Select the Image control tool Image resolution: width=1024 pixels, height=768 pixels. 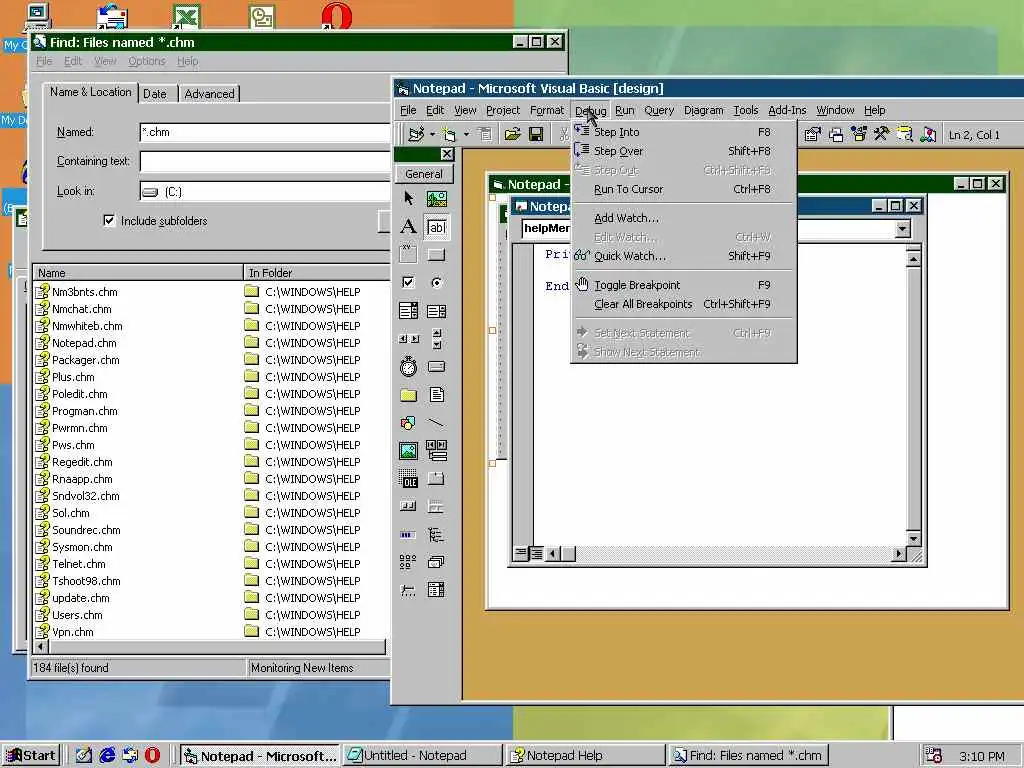409,451
